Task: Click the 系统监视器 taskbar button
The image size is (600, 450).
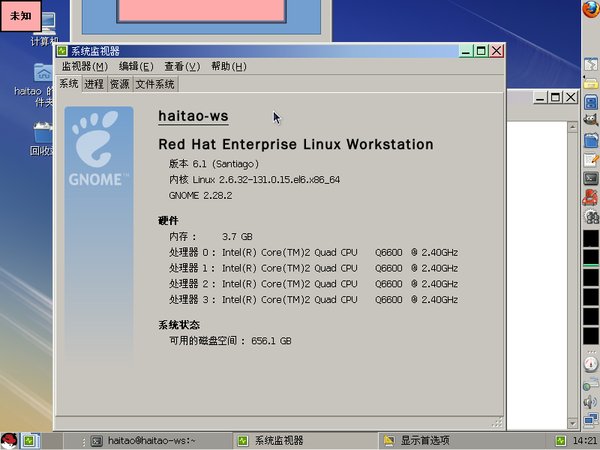Action: [x=305, y=441]
